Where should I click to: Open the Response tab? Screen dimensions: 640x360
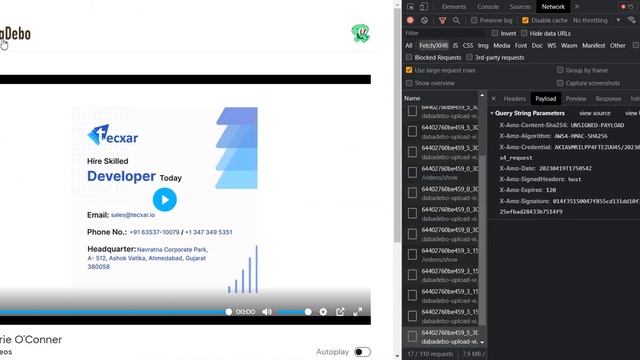point(608,98)
